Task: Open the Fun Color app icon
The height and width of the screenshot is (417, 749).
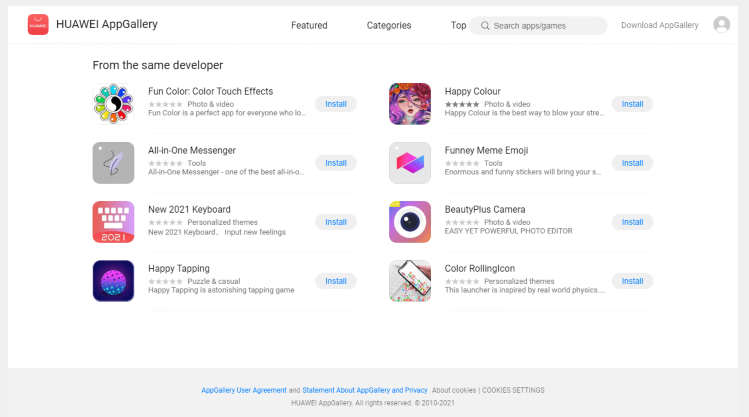Action: point(113,104)
